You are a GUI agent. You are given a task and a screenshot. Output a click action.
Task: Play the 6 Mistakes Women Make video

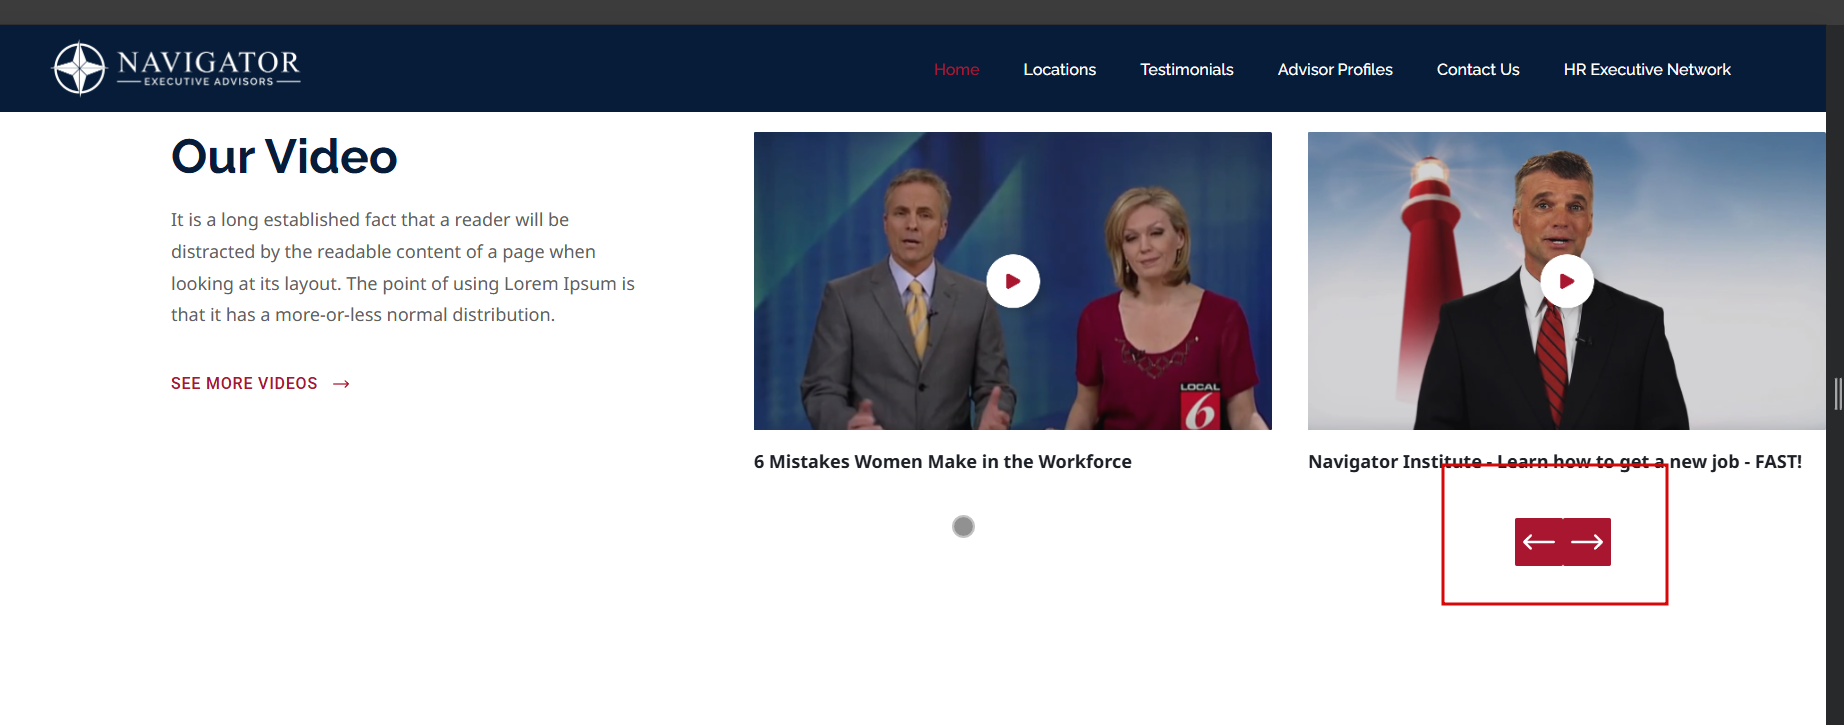point(1013,281)
